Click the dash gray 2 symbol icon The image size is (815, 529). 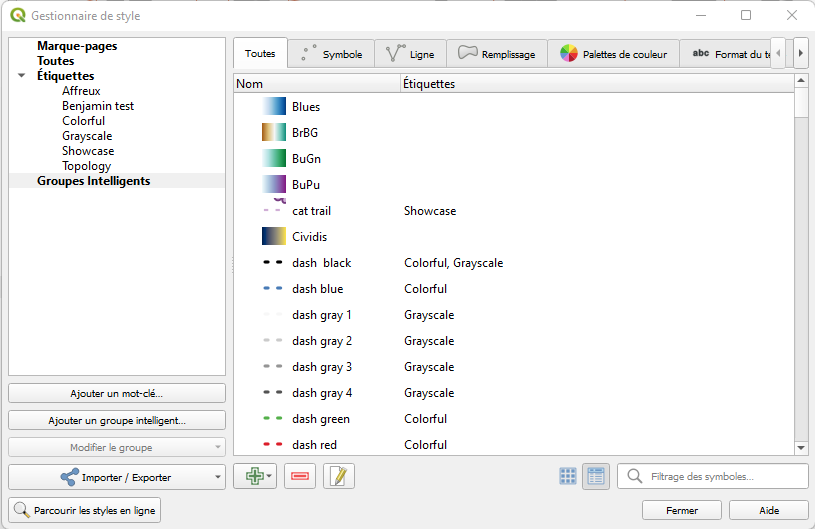click(x=273, y=340)
